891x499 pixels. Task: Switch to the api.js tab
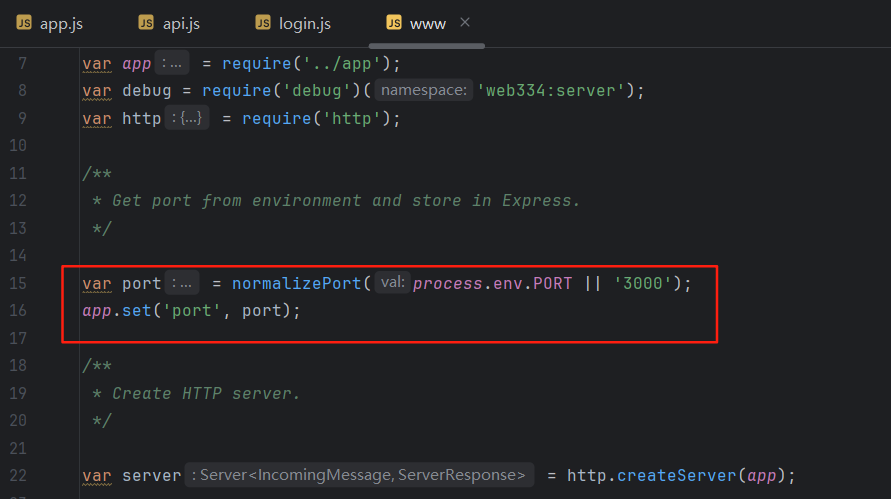(169, 24)
